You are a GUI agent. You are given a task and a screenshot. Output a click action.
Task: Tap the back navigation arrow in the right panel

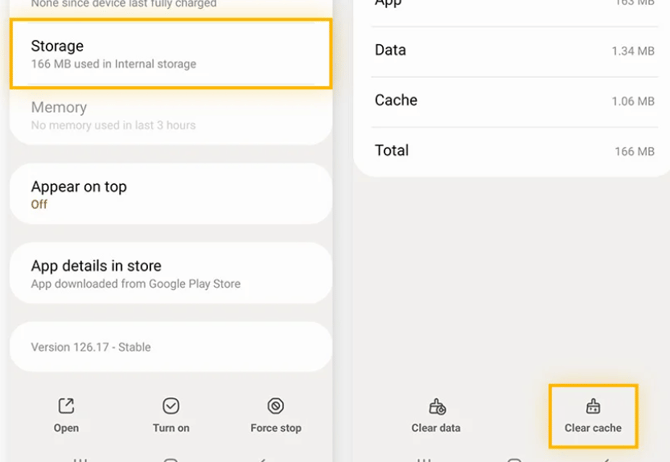[x=605, y=459]
